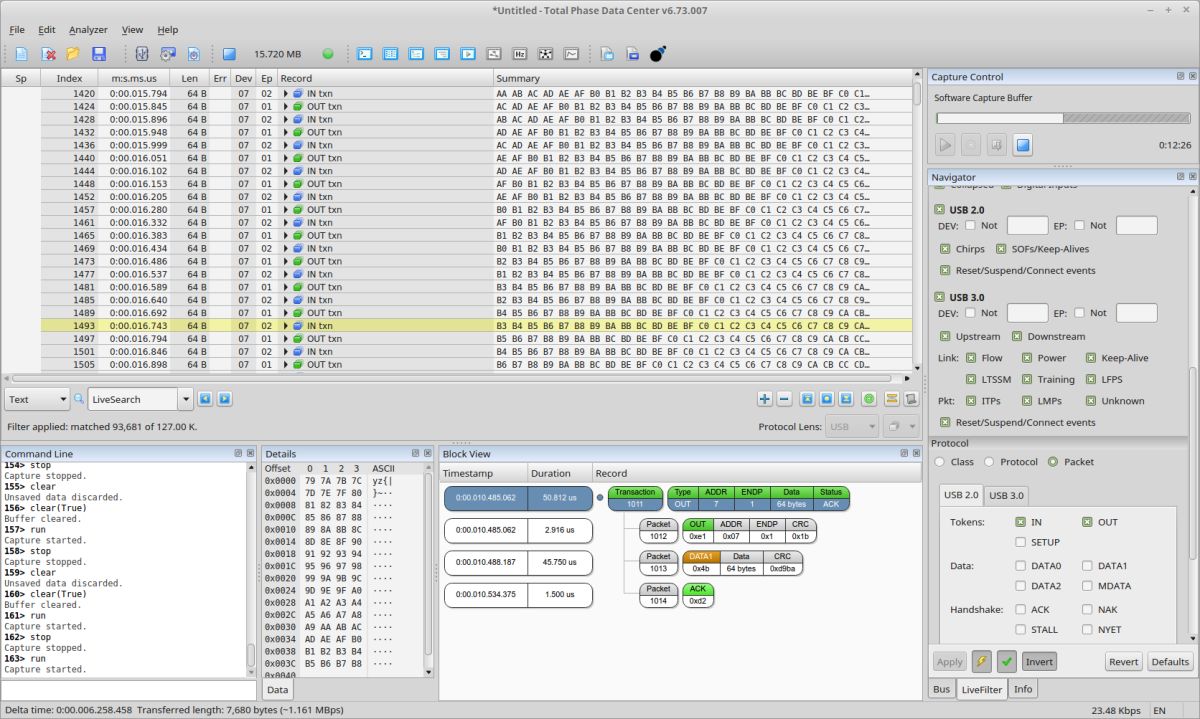1200x719 pixels.
Task: Click the Hz toolbar icon
Action: point(520,53)
